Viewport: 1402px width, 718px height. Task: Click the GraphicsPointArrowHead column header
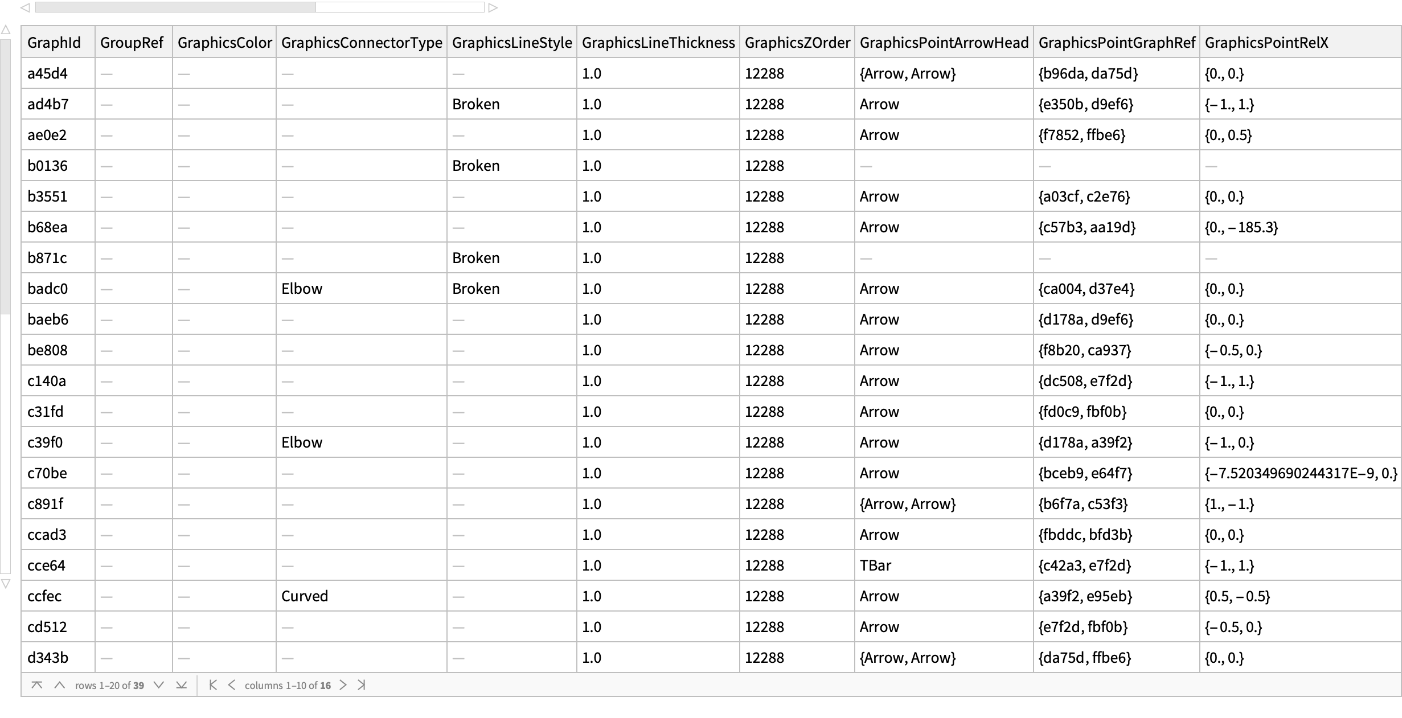tap(944, 43)
